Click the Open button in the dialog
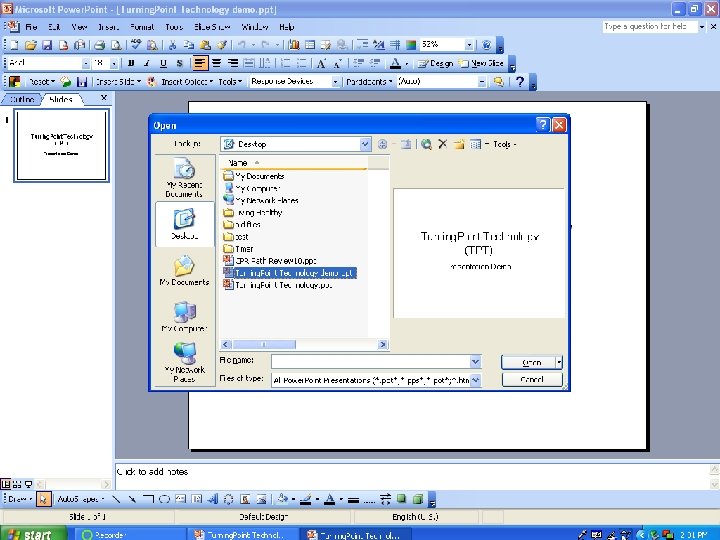Image resolution: width=720 pixels, height=540 pixels. pyautogui.click(x=529, y=362)
